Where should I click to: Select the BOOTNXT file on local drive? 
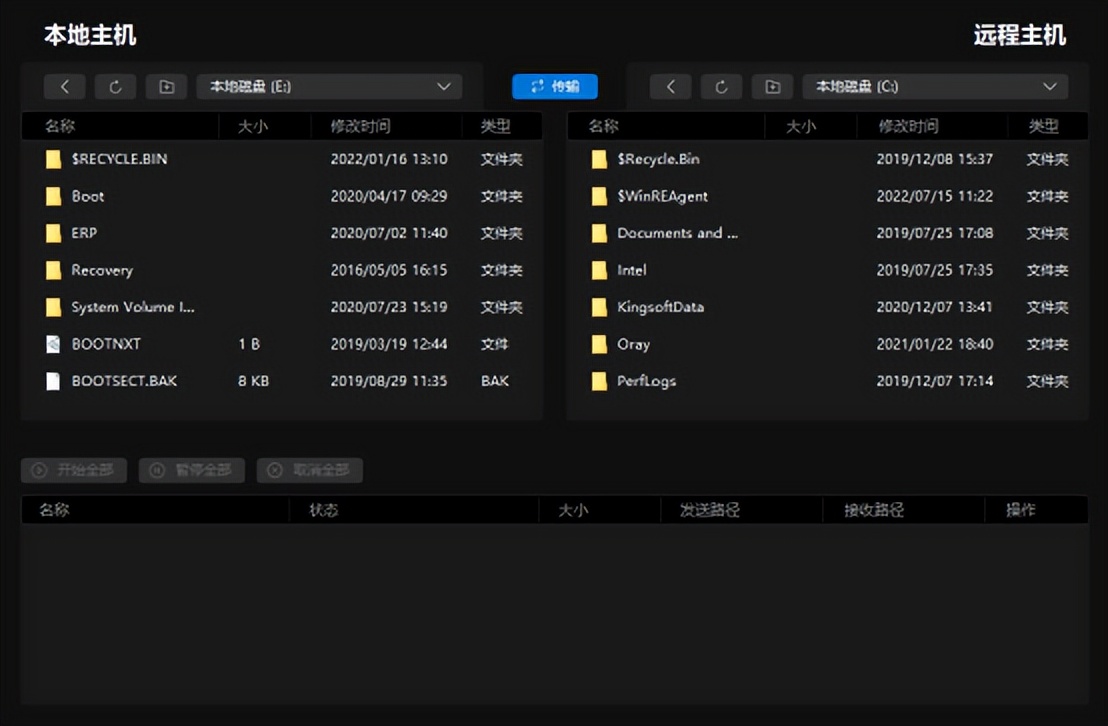pos(103,344)
